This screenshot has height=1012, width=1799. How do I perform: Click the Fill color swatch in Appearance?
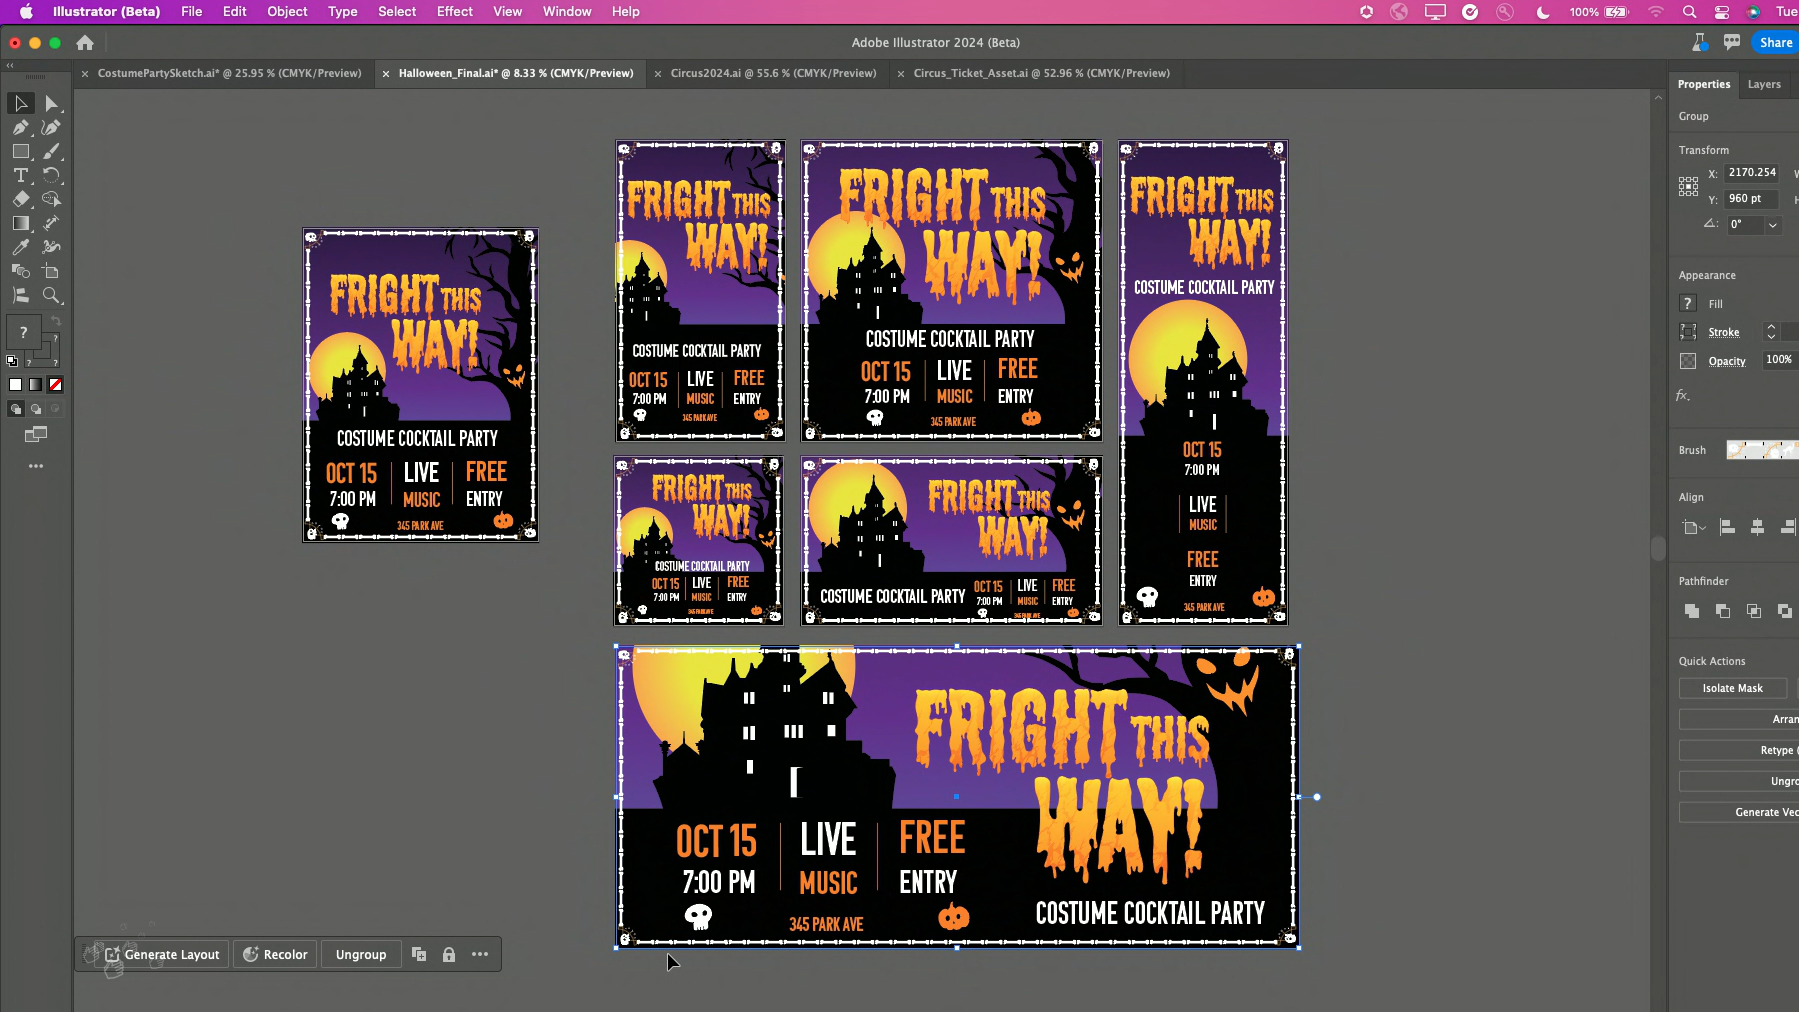coord(1687,303)
